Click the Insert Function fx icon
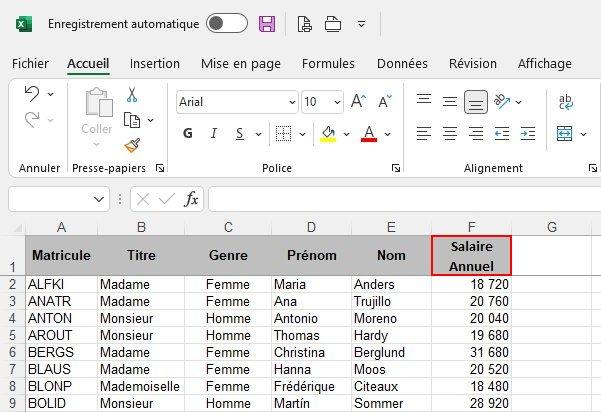This screenshot has height=412, width=601. (x=191, y=199)
